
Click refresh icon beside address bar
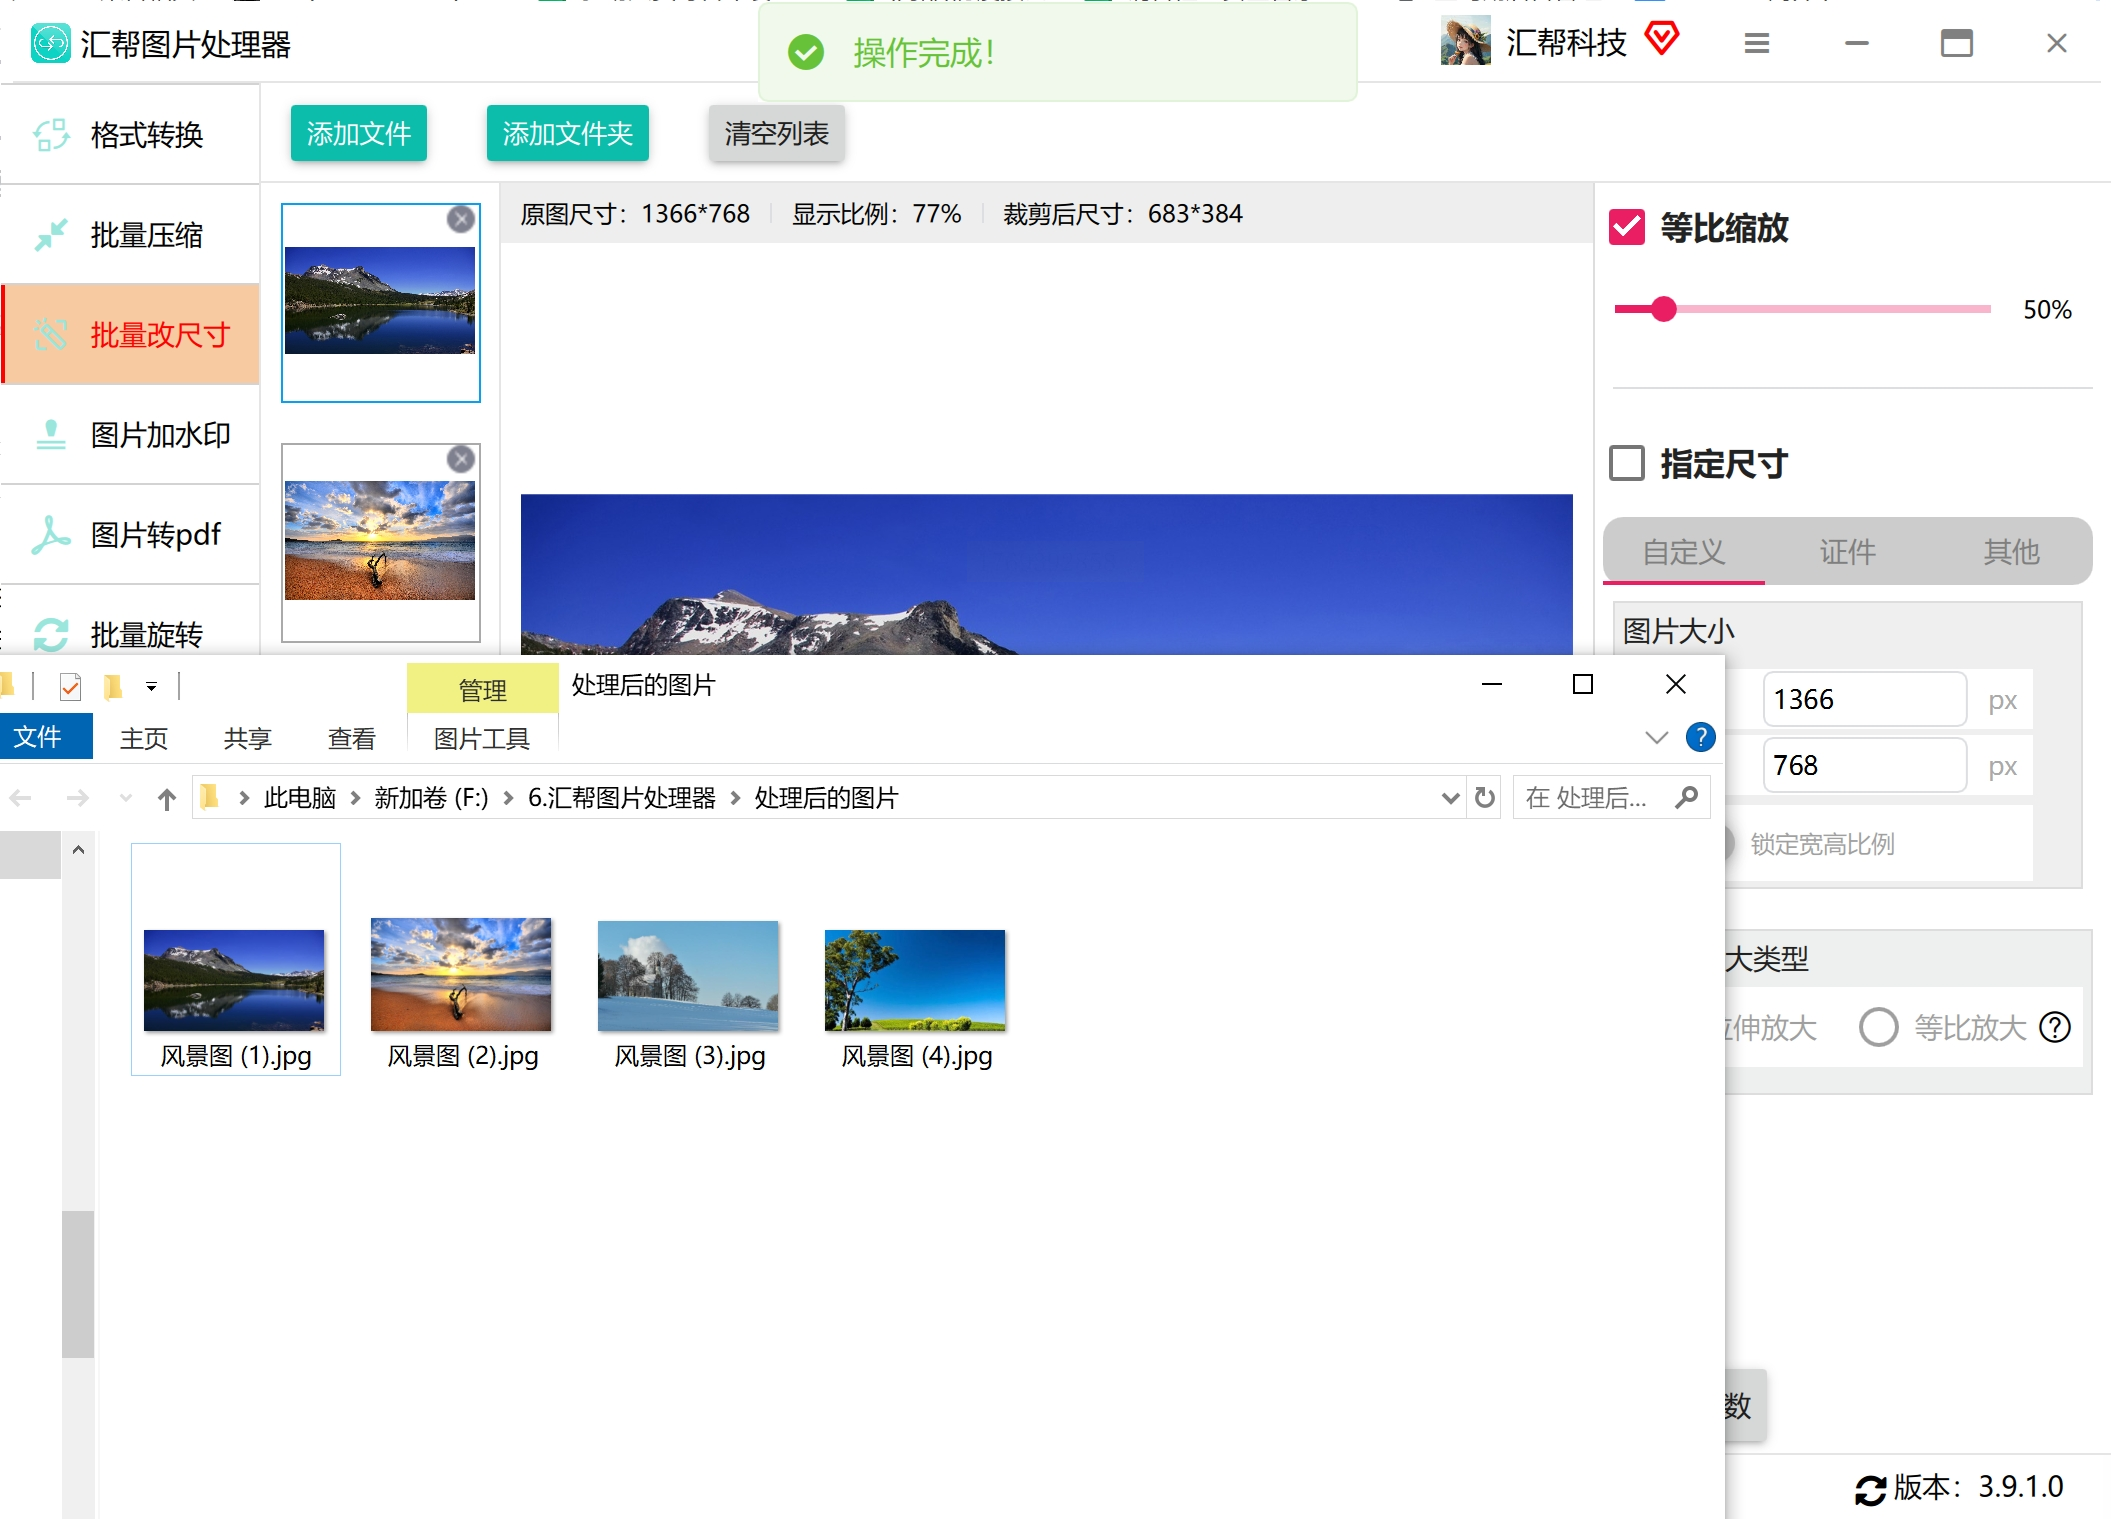coord(1485,798)
